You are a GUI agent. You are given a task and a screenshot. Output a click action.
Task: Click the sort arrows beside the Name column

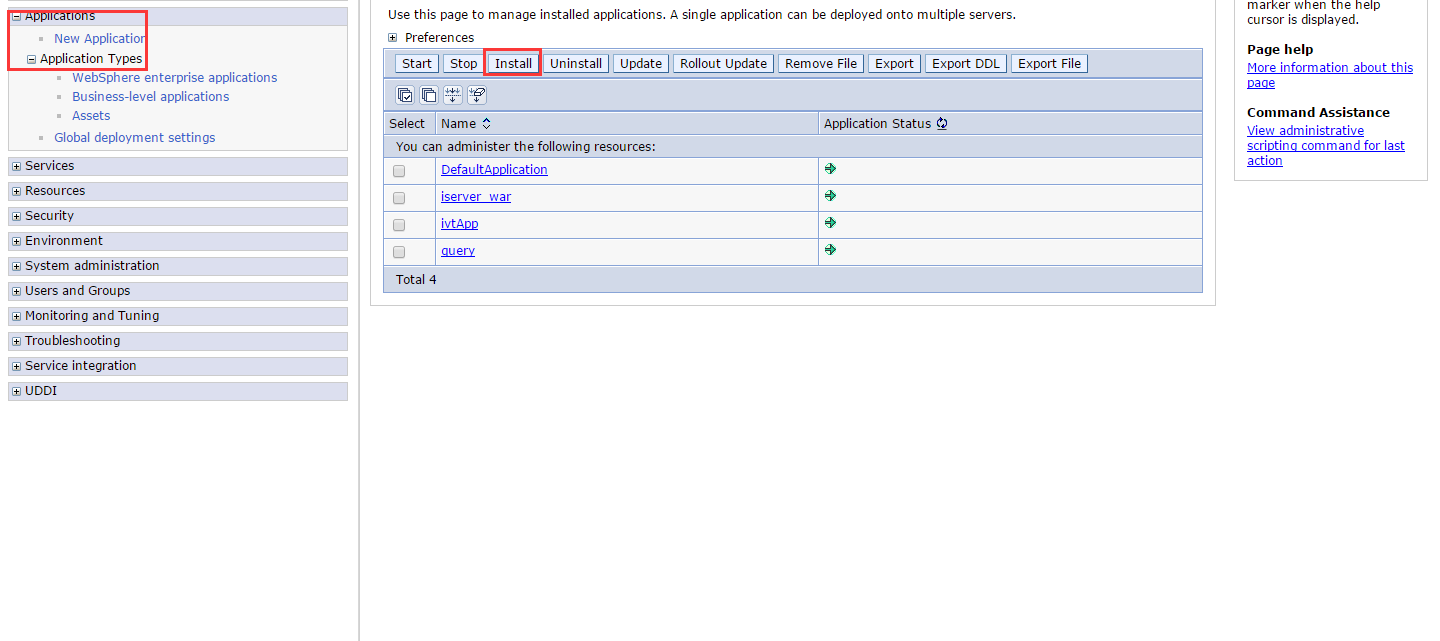click(x=487, y=124)
